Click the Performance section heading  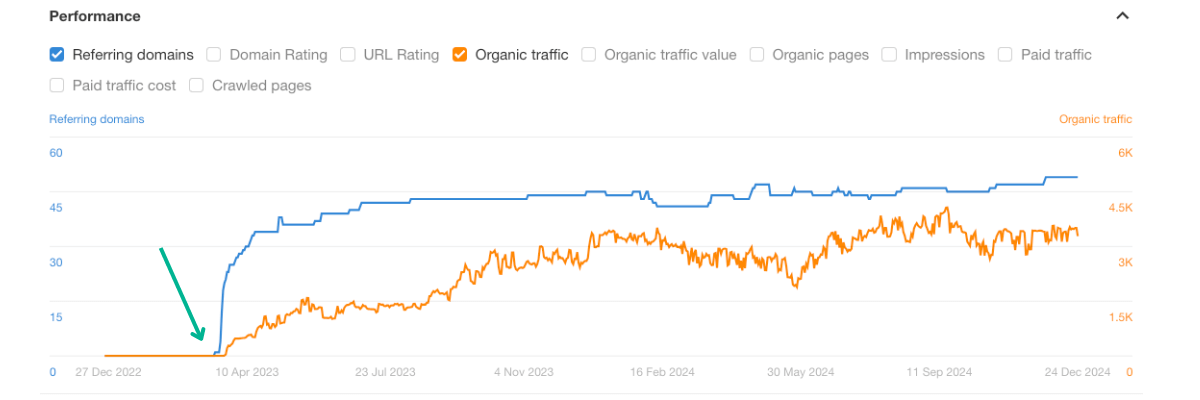pyautogui.click(x=95, y=16)
